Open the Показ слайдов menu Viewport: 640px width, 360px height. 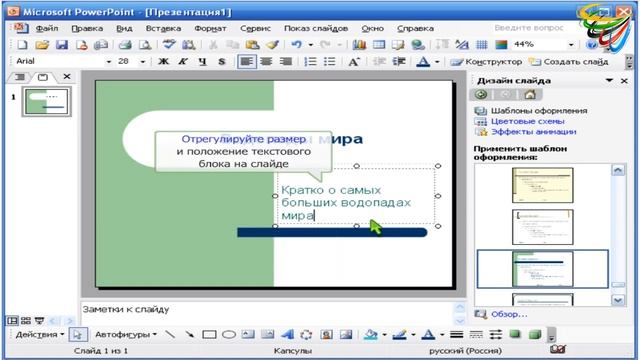(x=316, y=28)
